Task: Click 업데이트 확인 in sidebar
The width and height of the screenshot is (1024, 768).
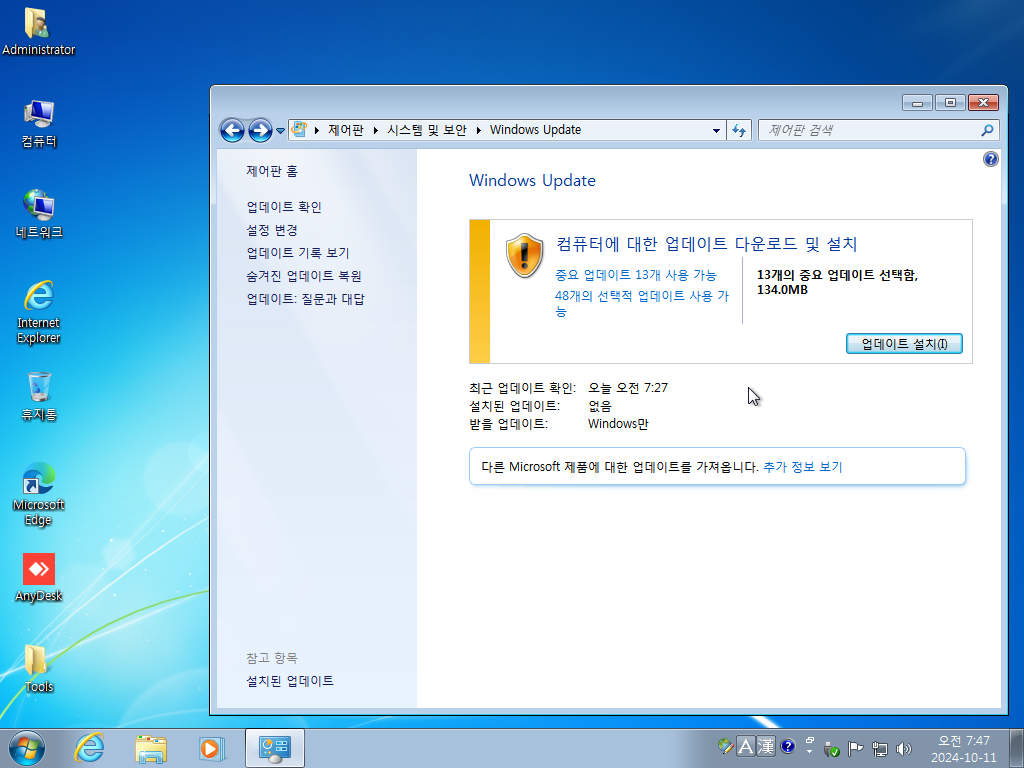Action: [283, 207]
